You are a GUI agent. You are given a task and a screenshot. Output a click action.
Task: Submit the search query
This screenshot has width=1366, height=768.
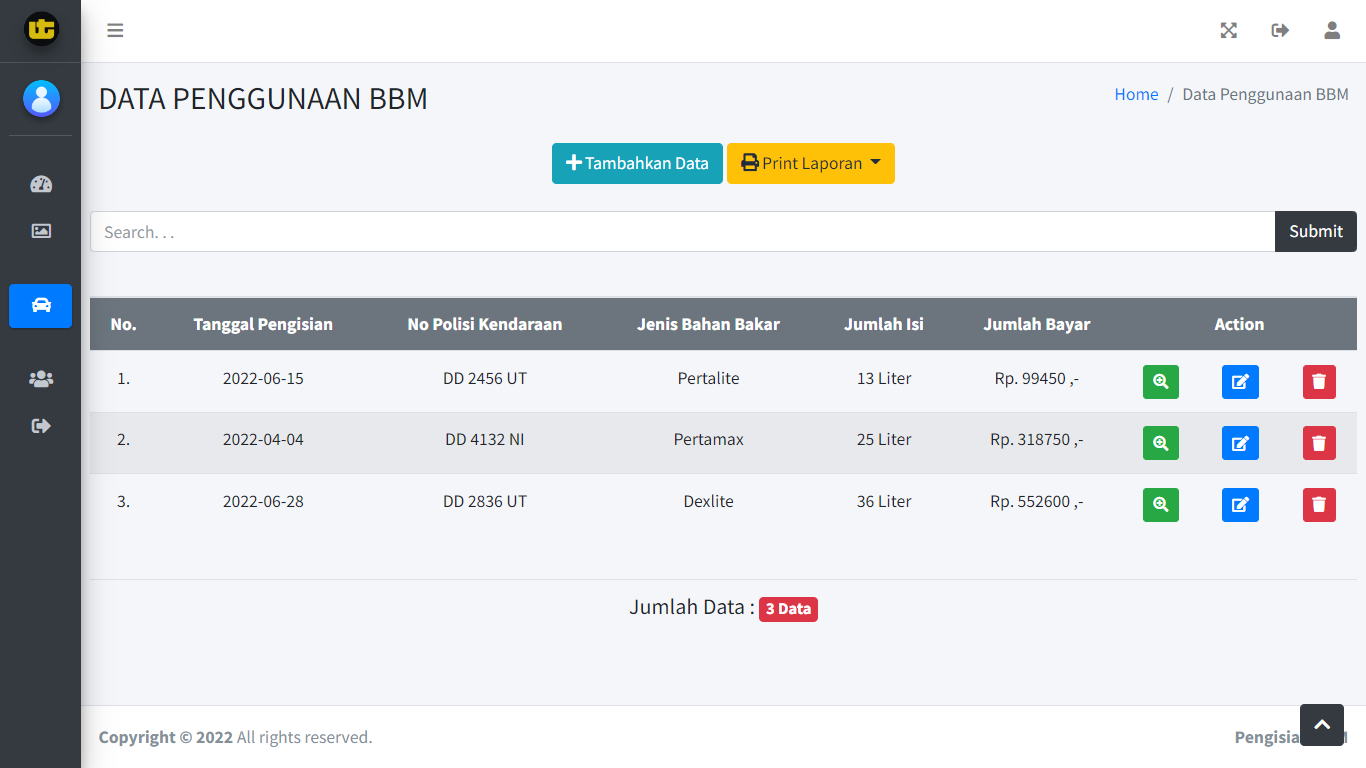pyautogui.click(x=1315, y=231)
